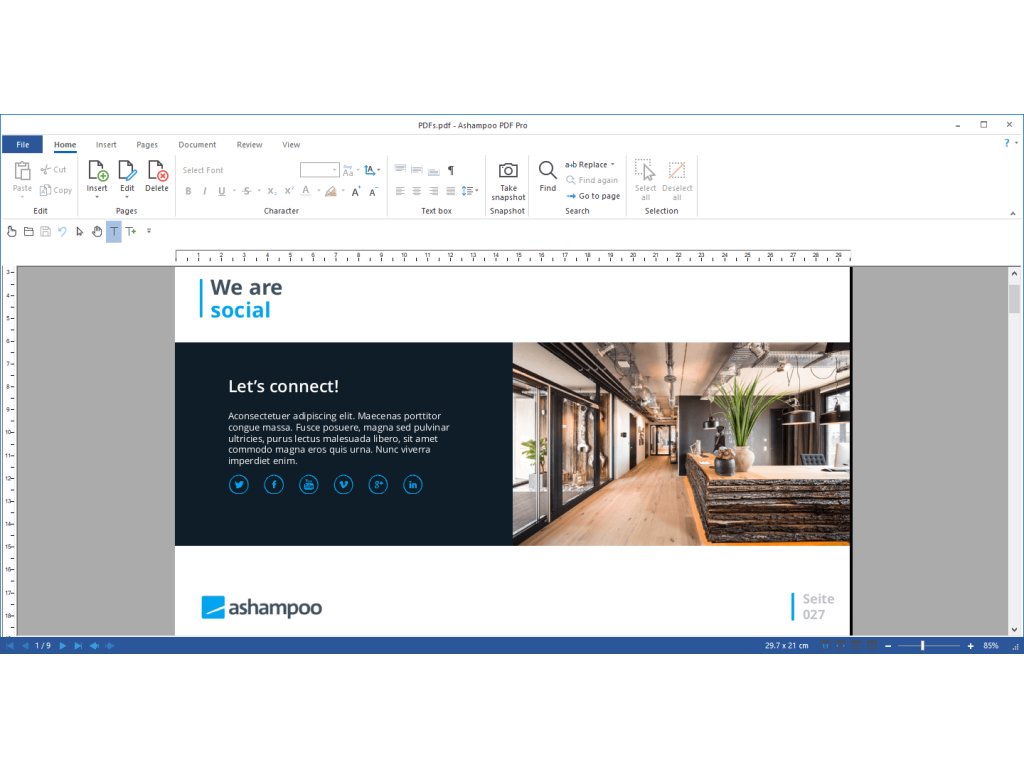Select the hand pan tool
1024x768 pixels.
coord(97,232)
